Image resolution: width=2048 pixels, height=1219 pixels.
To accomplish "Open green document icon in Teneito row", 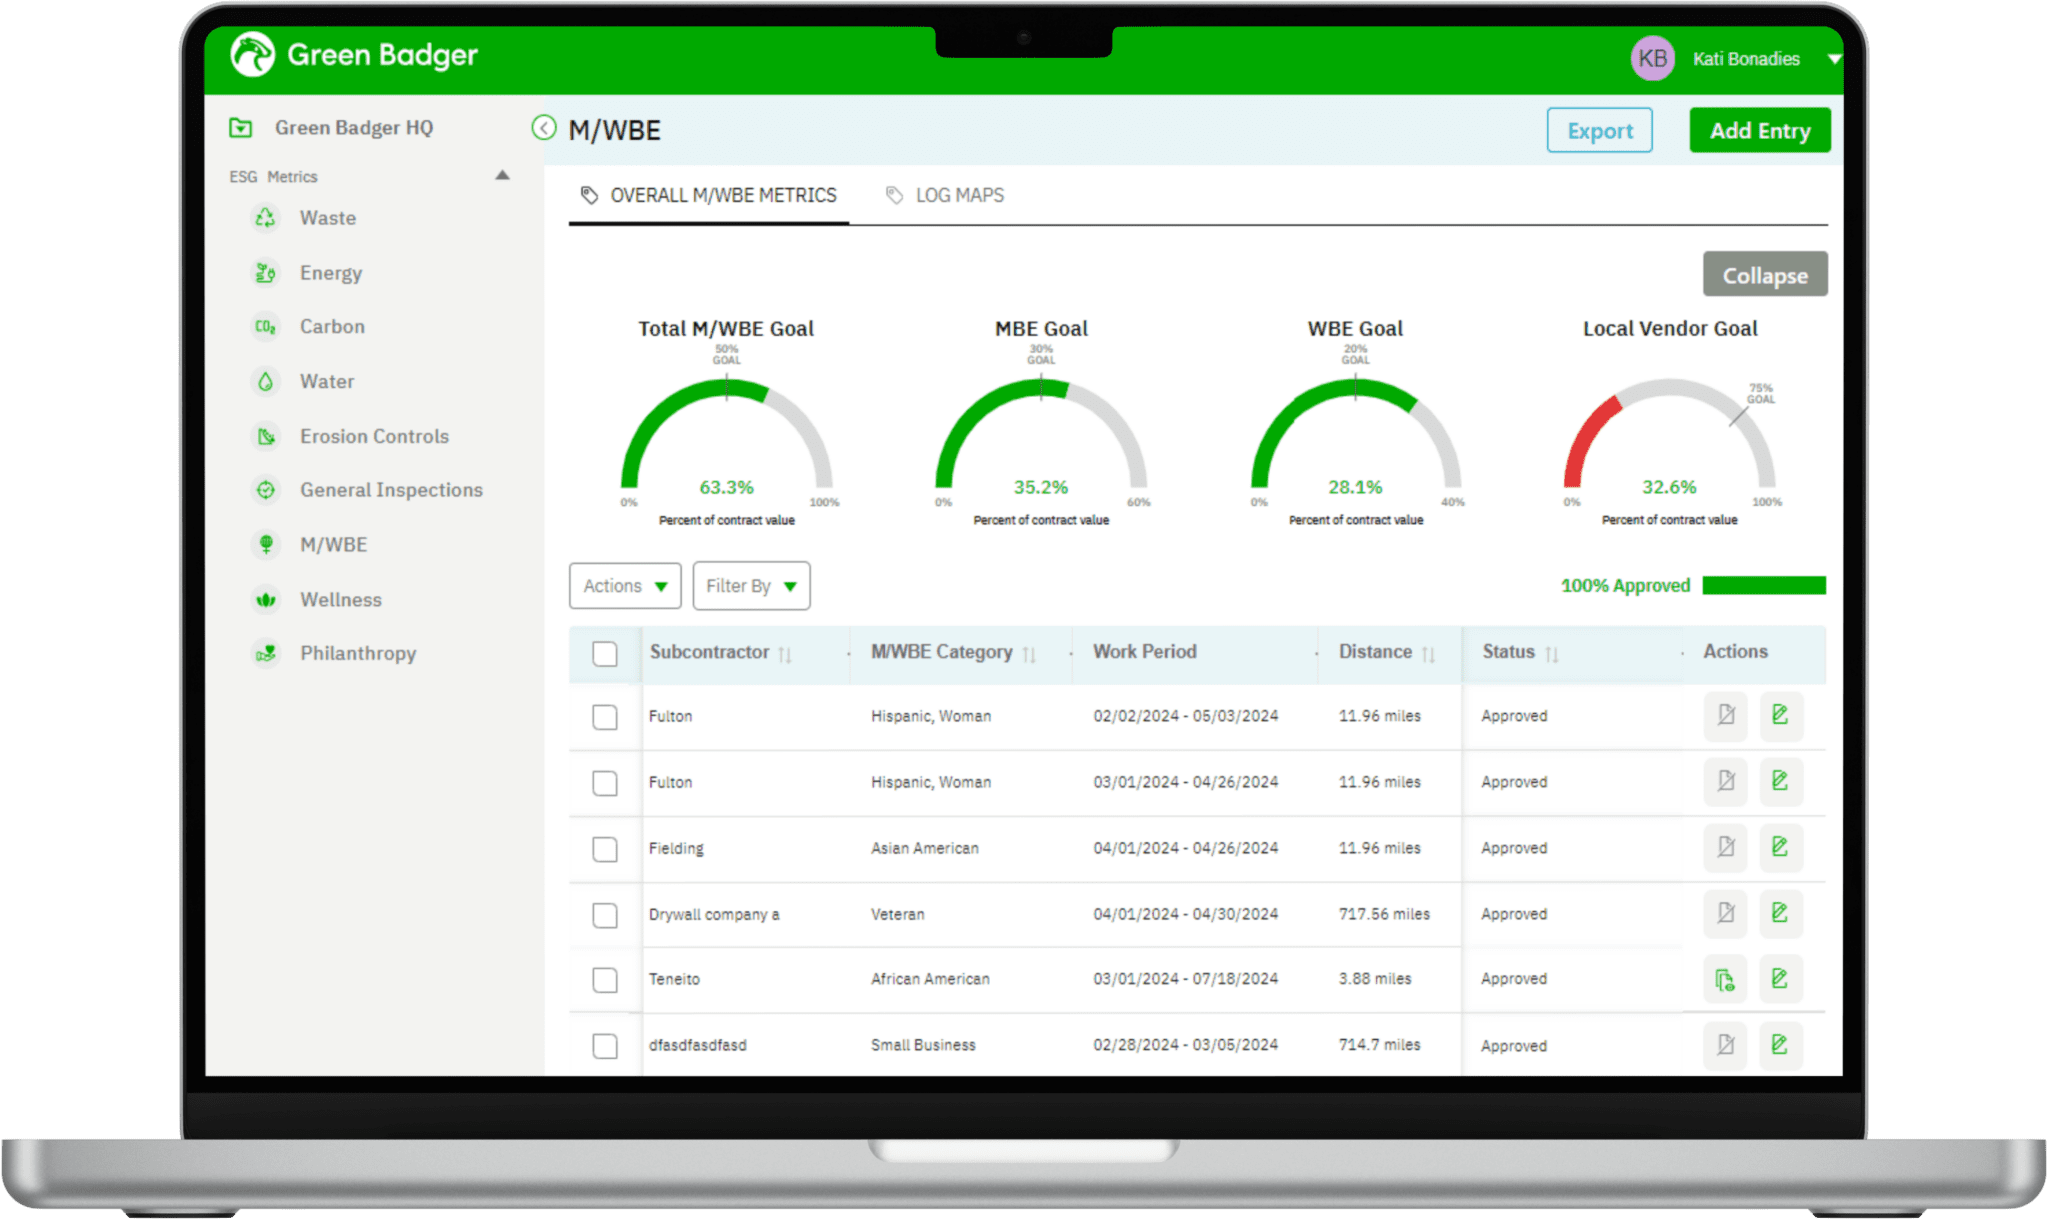I will pos(1725,980).
